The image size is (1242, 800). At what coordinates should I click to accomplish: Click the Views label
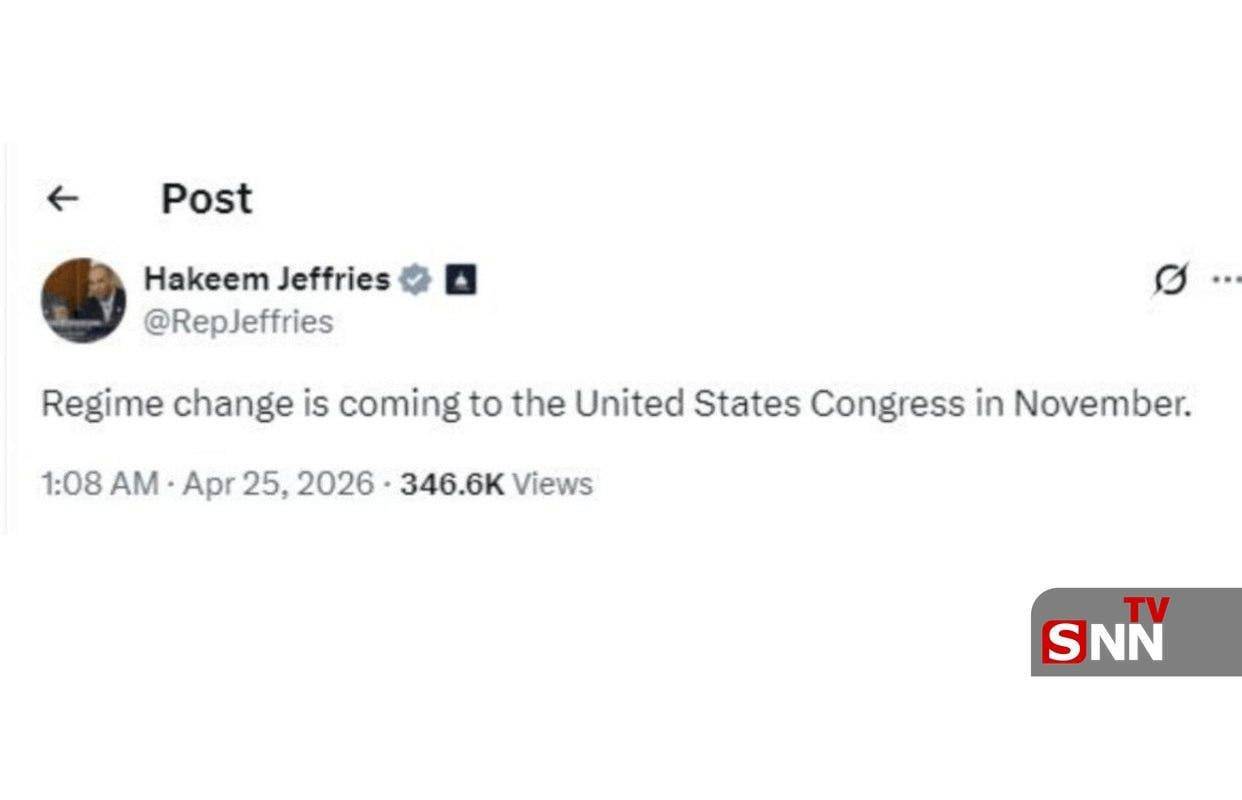pos(553,485)
